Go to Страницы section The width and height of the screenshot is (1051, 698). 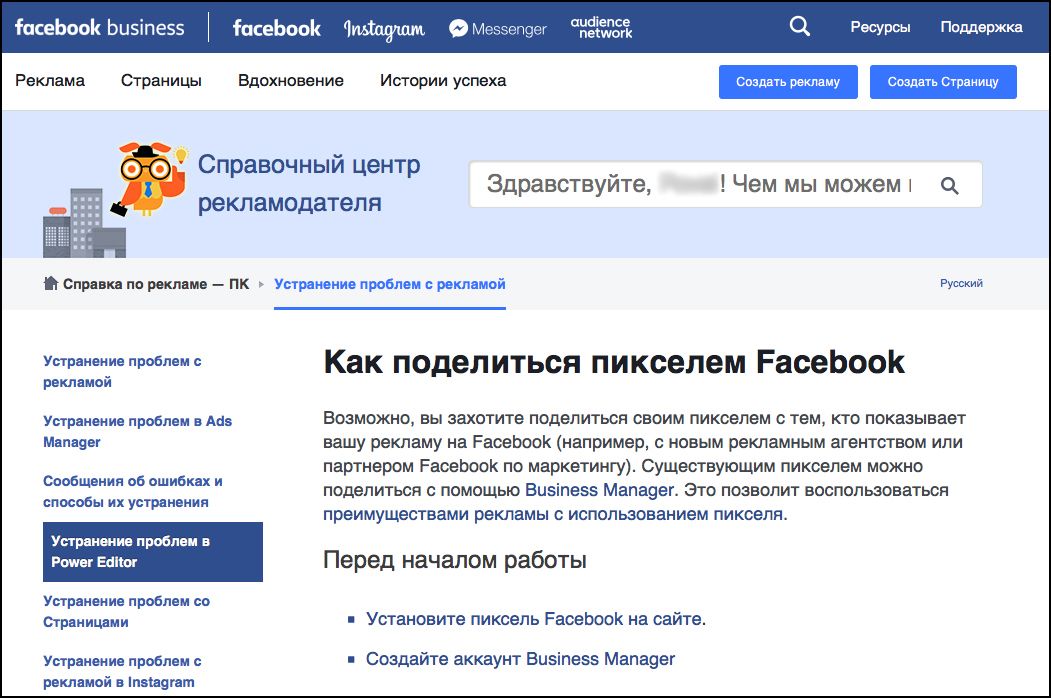161,80
